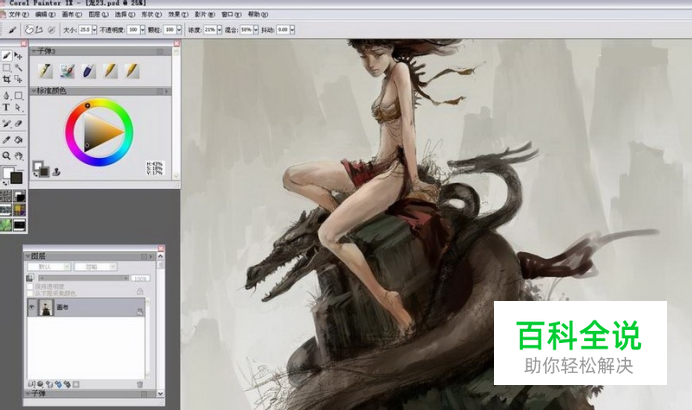
Task: Click the layer commands icon at panel bottom
Action: [31, 384]
